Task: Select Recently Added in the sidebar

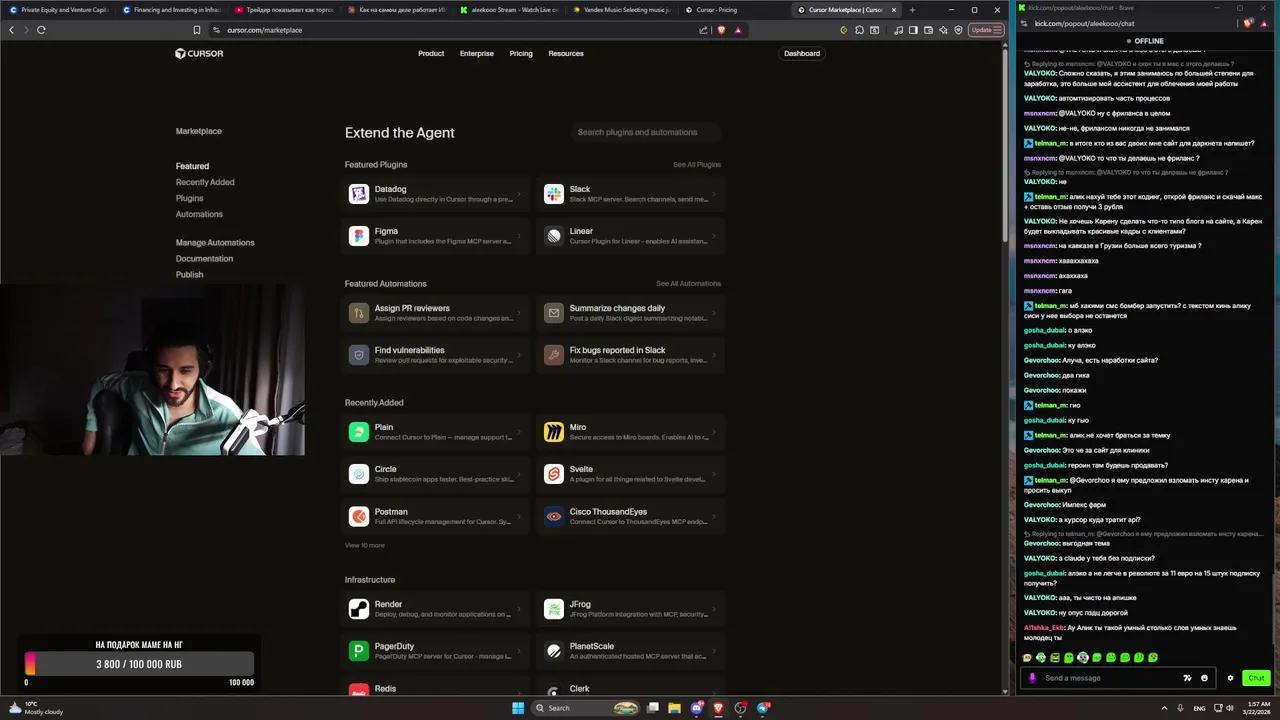Action: coord(205,182)
